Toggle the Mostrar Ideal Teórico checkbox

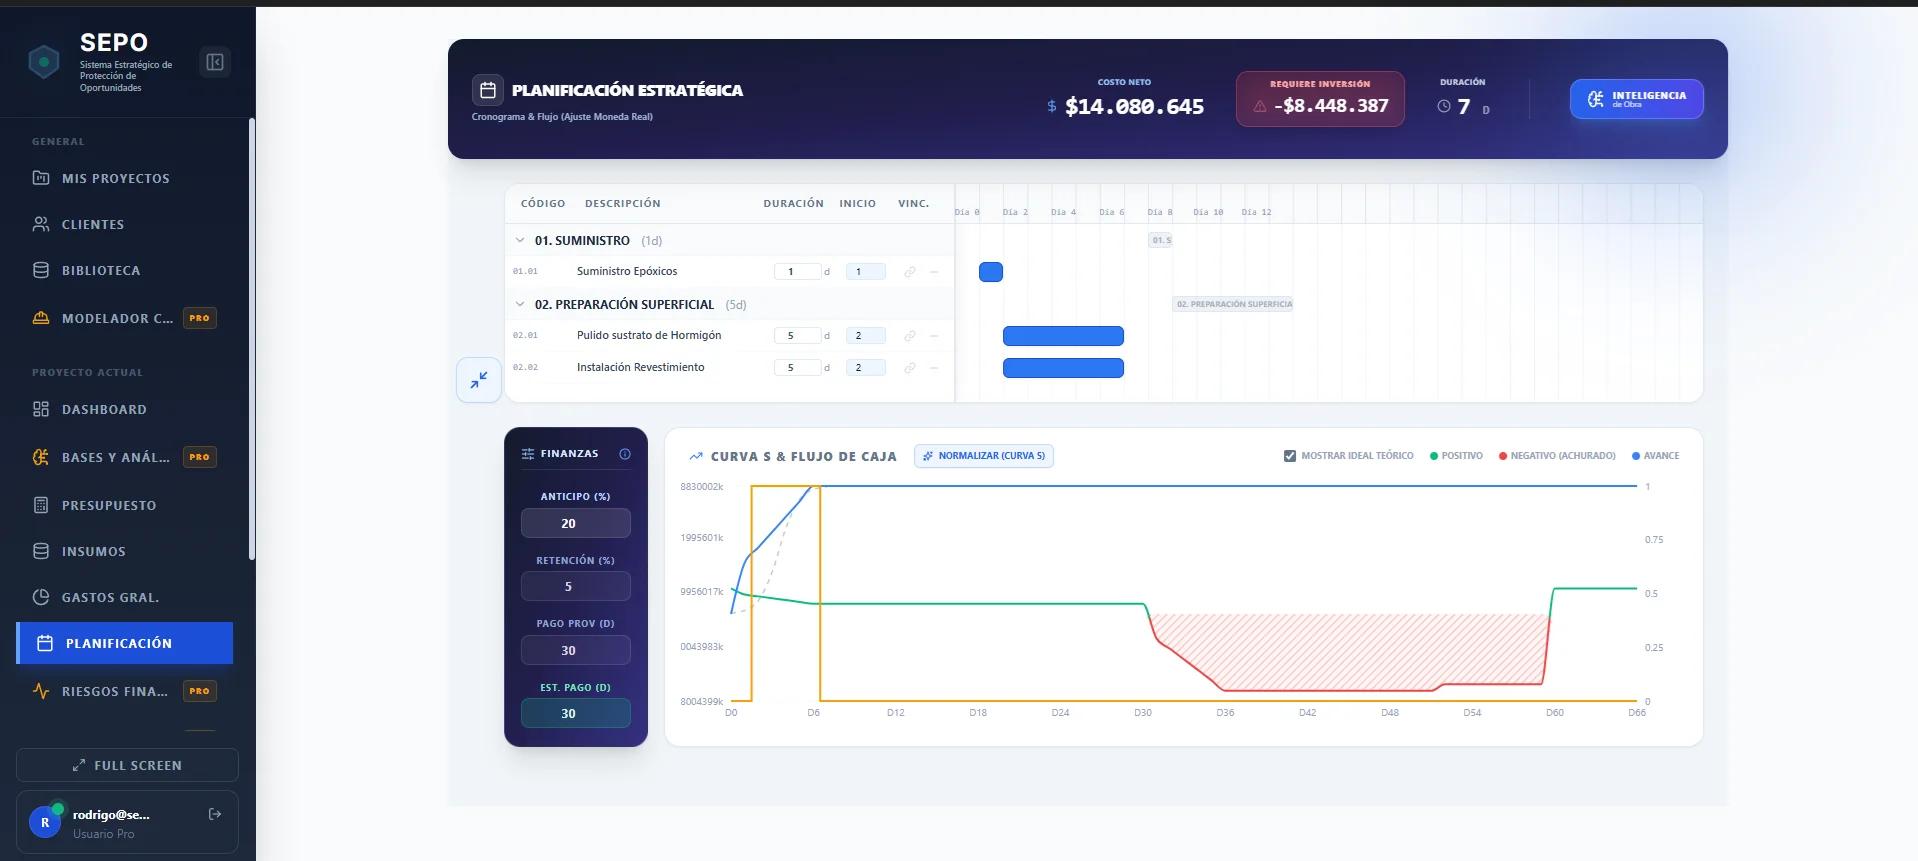(x=1290, y=456)
